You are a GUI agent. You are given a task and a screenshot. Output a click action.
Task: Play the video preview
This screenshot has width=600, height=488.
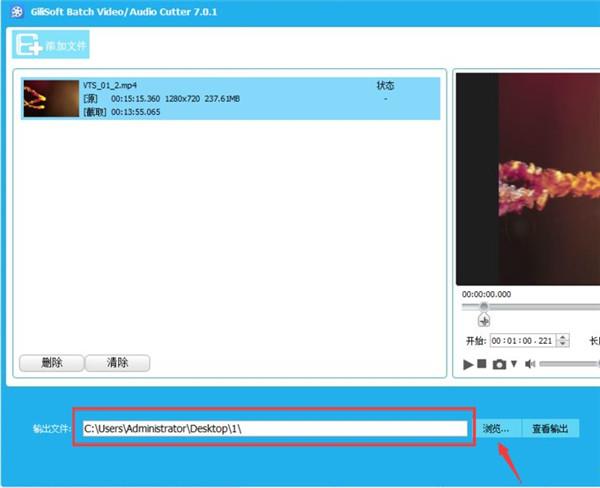coord(468,364)
